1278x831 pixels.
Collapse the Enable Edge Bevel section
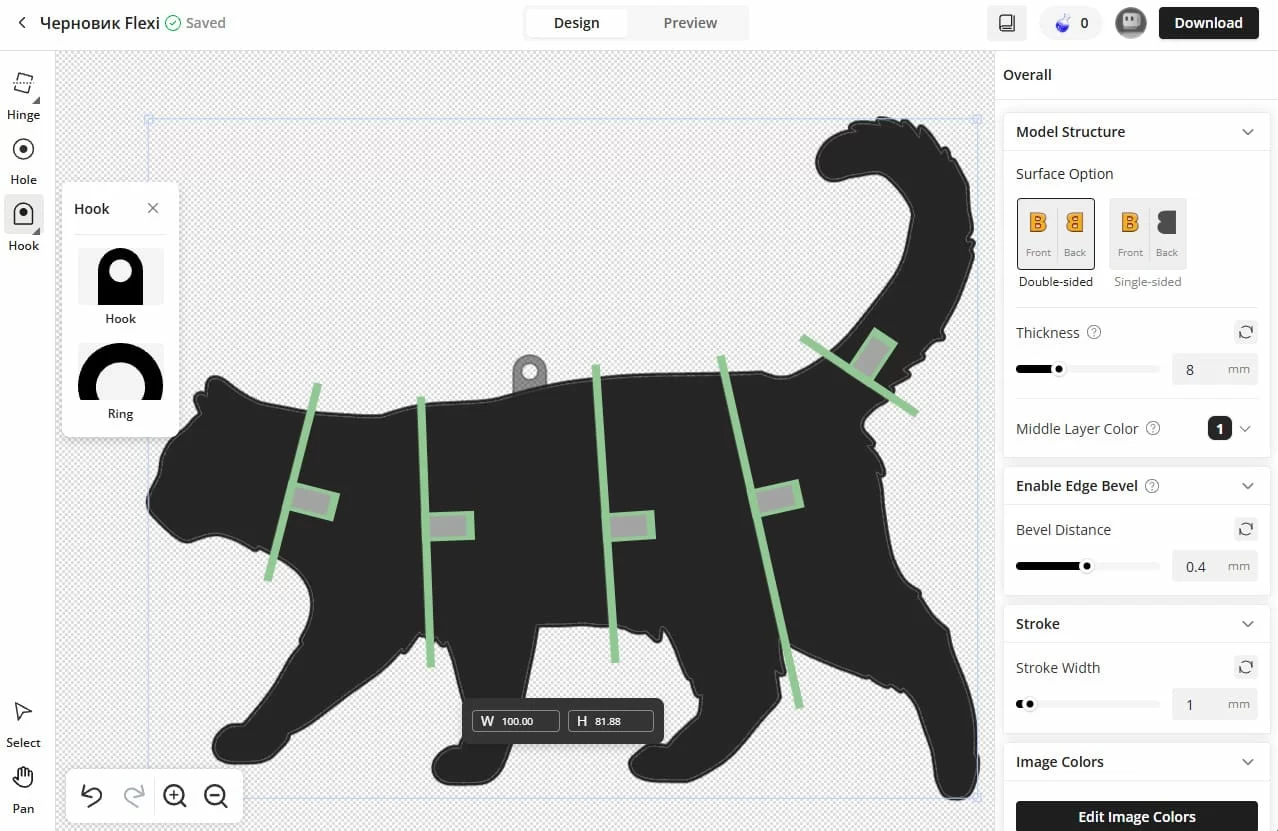(1248, 486)
